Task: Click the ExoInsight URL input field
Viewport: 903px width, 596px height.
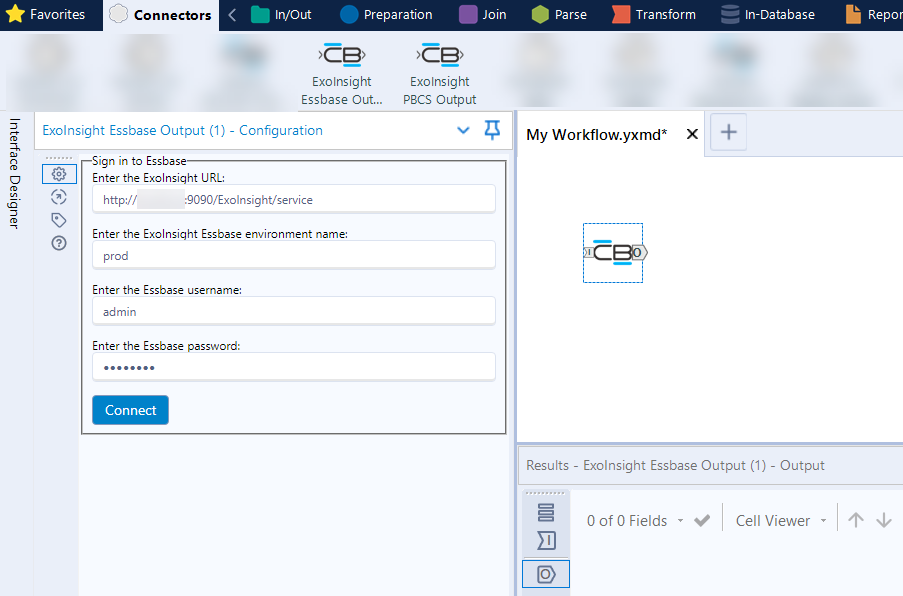Action: pyautogui.click(x=294, y=199)
